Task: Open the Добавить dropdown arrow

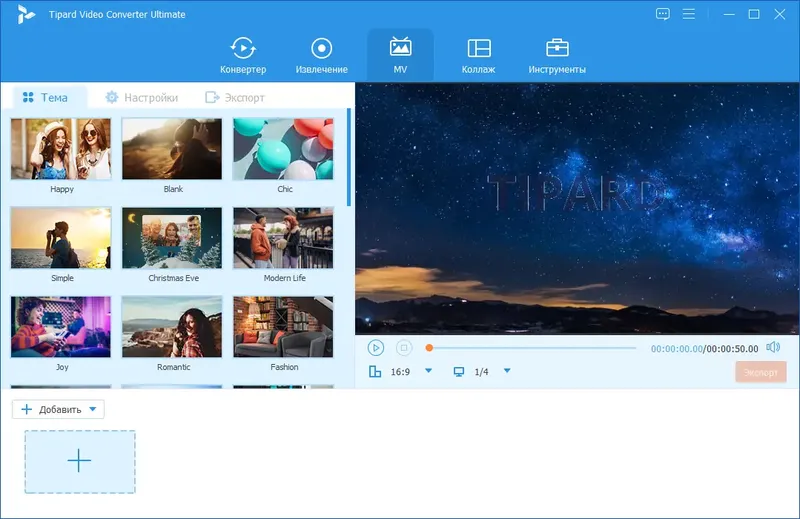Action: pos(93,409)
